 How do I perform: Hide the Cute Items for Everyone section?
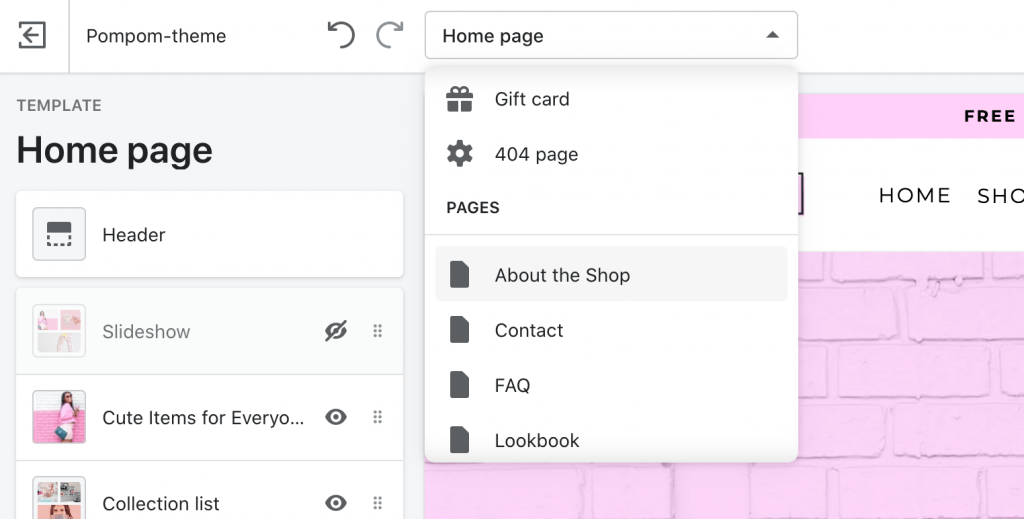(x=336, y=417)
